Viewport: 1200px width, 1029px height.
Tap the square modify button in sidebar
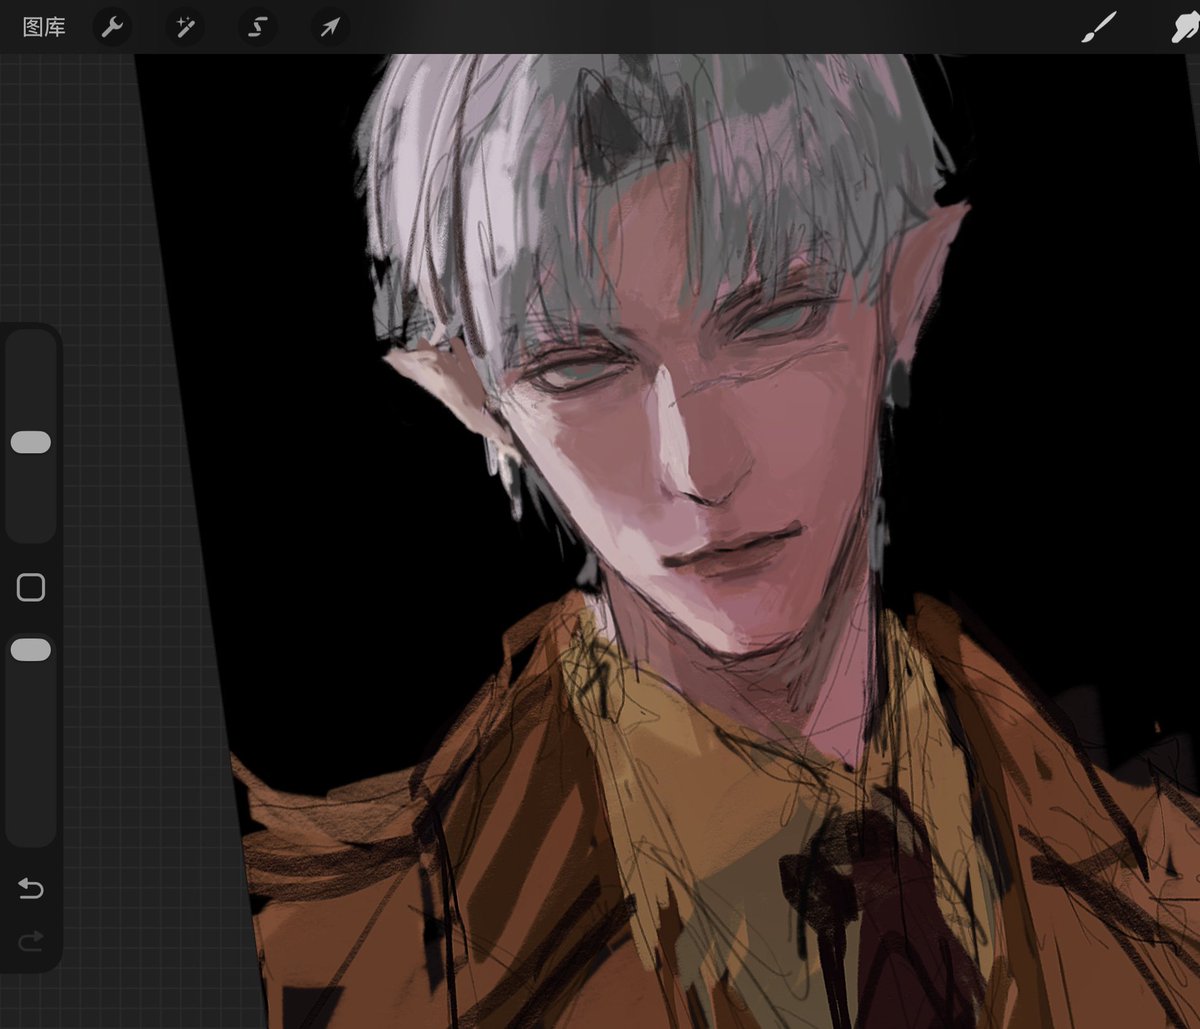[31, 588]
